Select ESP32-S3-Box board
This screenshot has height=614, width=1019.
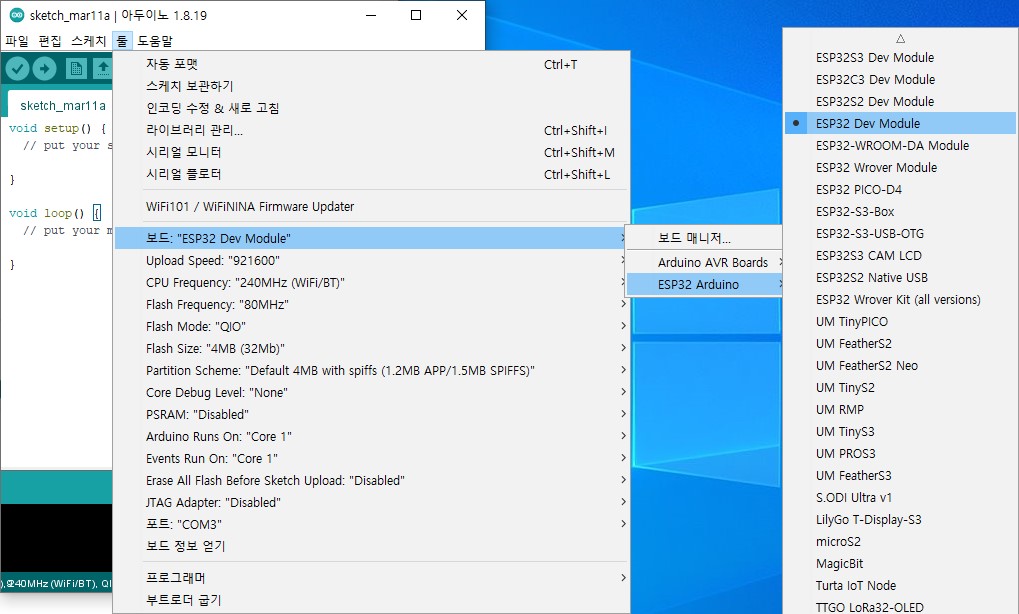coord(900,212)
